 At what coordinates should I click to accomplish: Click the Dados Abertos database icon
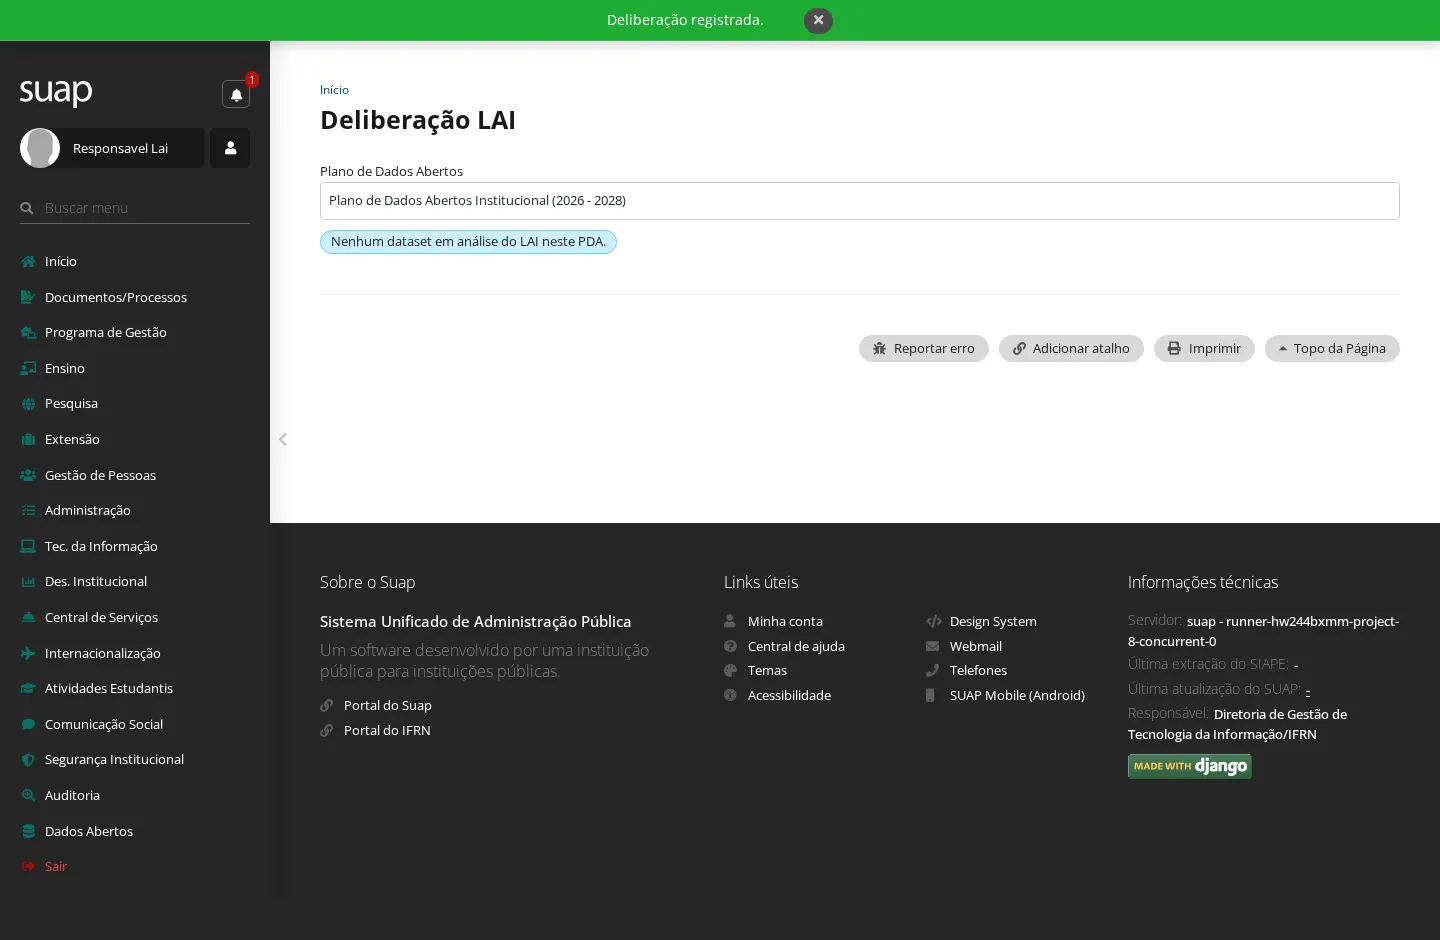tap(28, 831)
